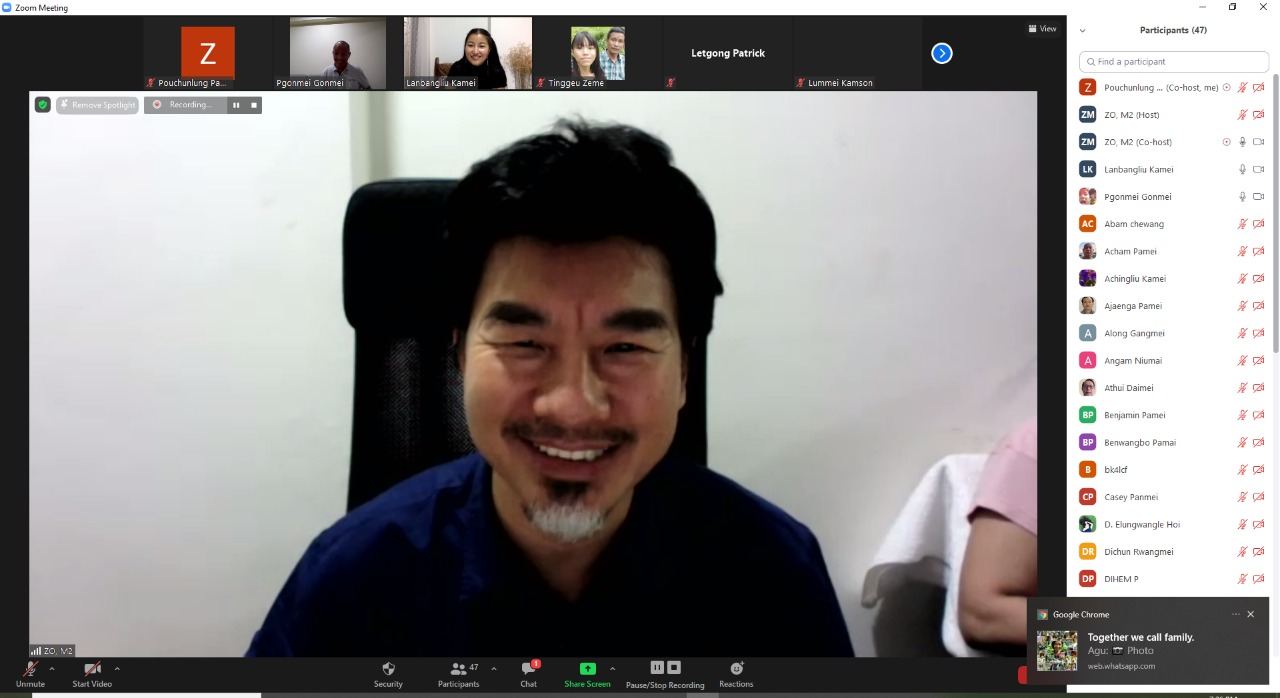Show next video thumbnails with blue arrow

point(941,54)
